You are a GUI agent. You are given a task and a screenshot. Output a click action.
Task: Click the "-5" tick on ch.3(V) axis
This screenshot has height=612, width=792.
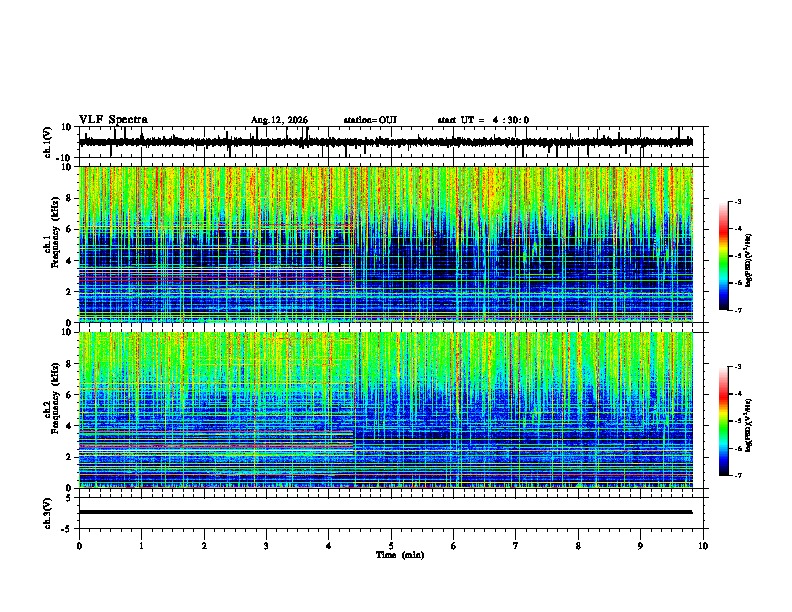67,529
